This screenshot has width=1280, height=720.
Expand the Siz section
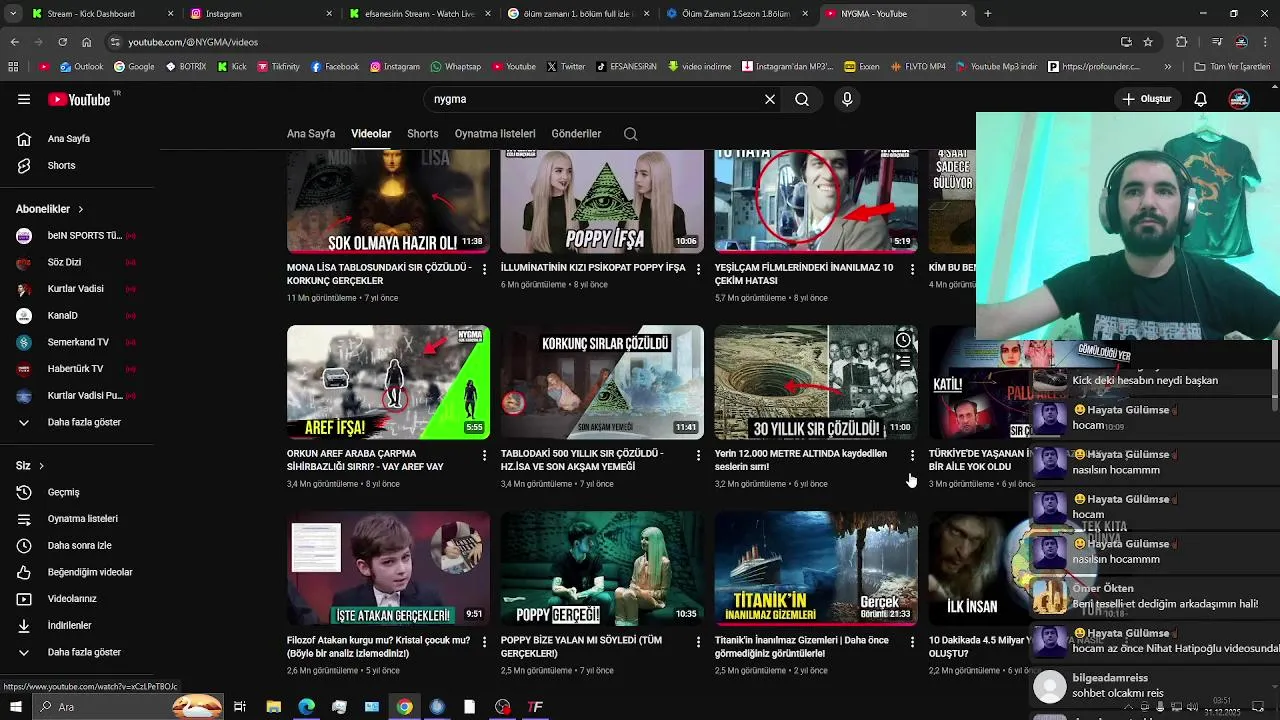click(30, 466)
